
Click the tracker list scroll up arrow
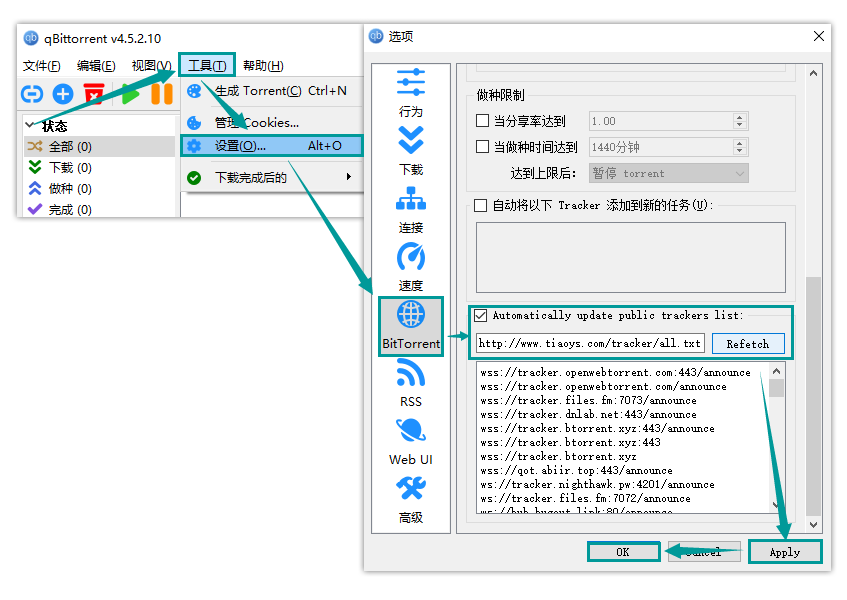coord(776,371)
